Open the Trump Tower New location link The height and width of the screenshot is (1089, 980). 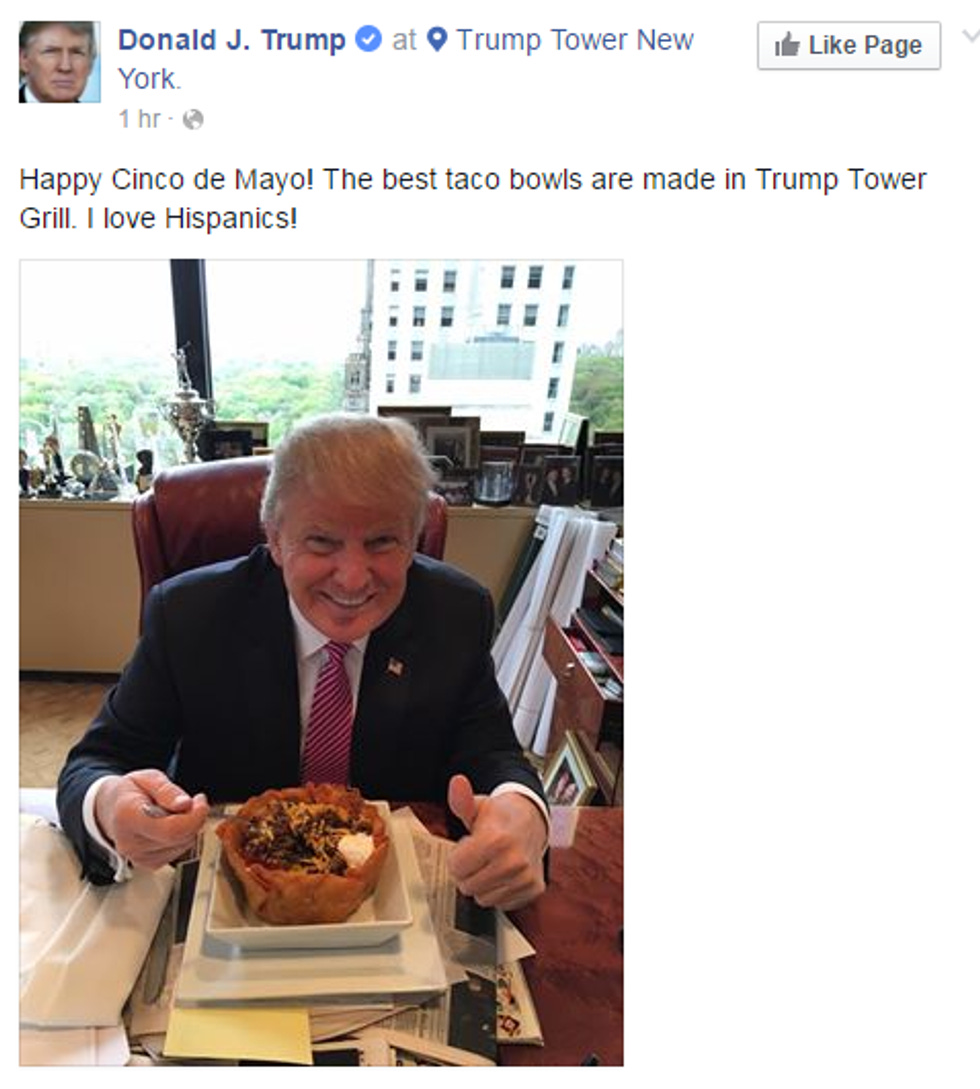click(x=575, y=40)
